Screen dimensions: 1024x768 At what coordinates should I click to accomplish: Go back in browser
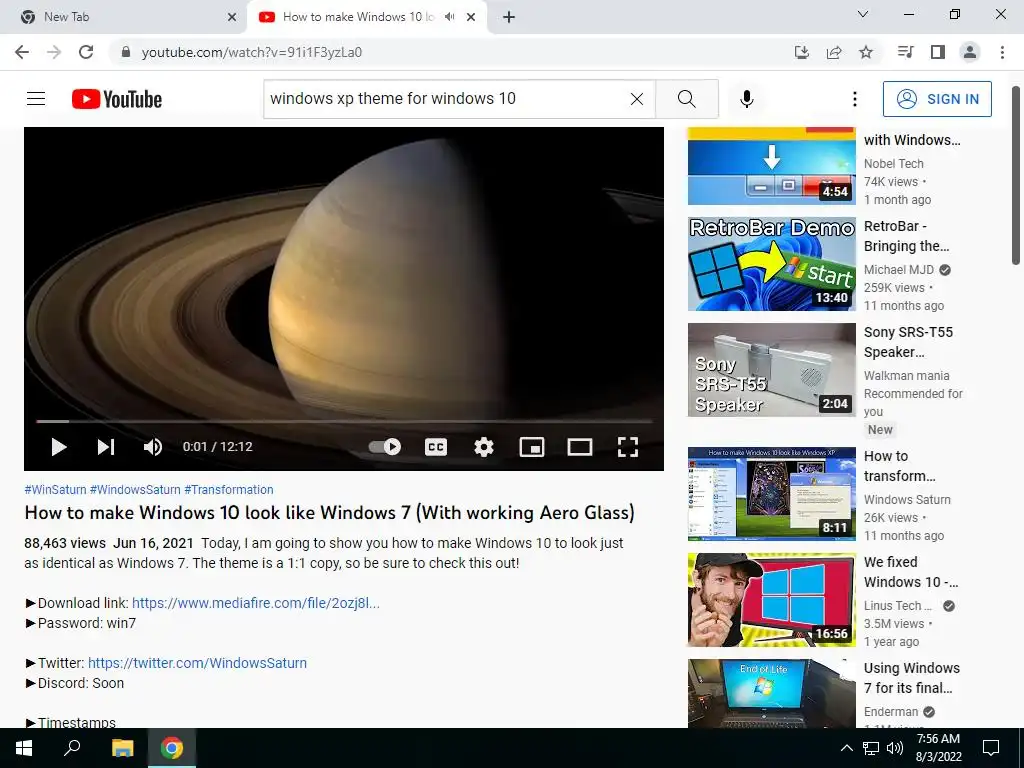[x=22, y=52]
